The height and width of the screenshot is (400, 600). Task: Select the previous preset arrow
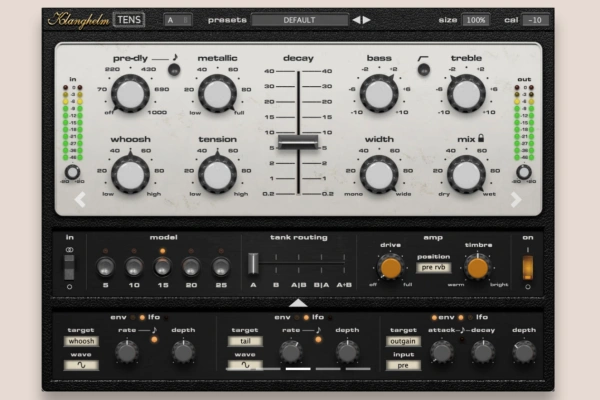click(356, 20)
